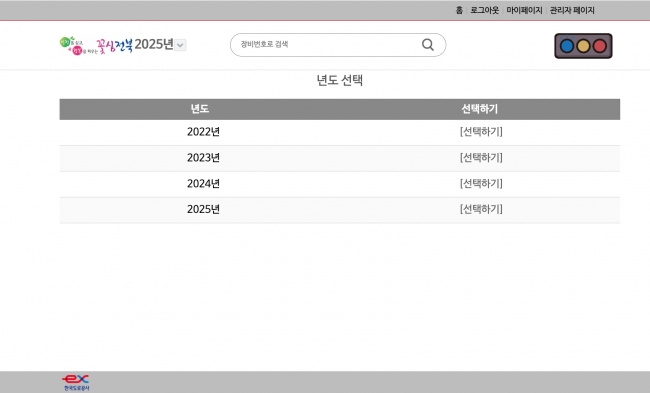
Task: Select [선택하기] for 2022년
Action: [481, 132]
